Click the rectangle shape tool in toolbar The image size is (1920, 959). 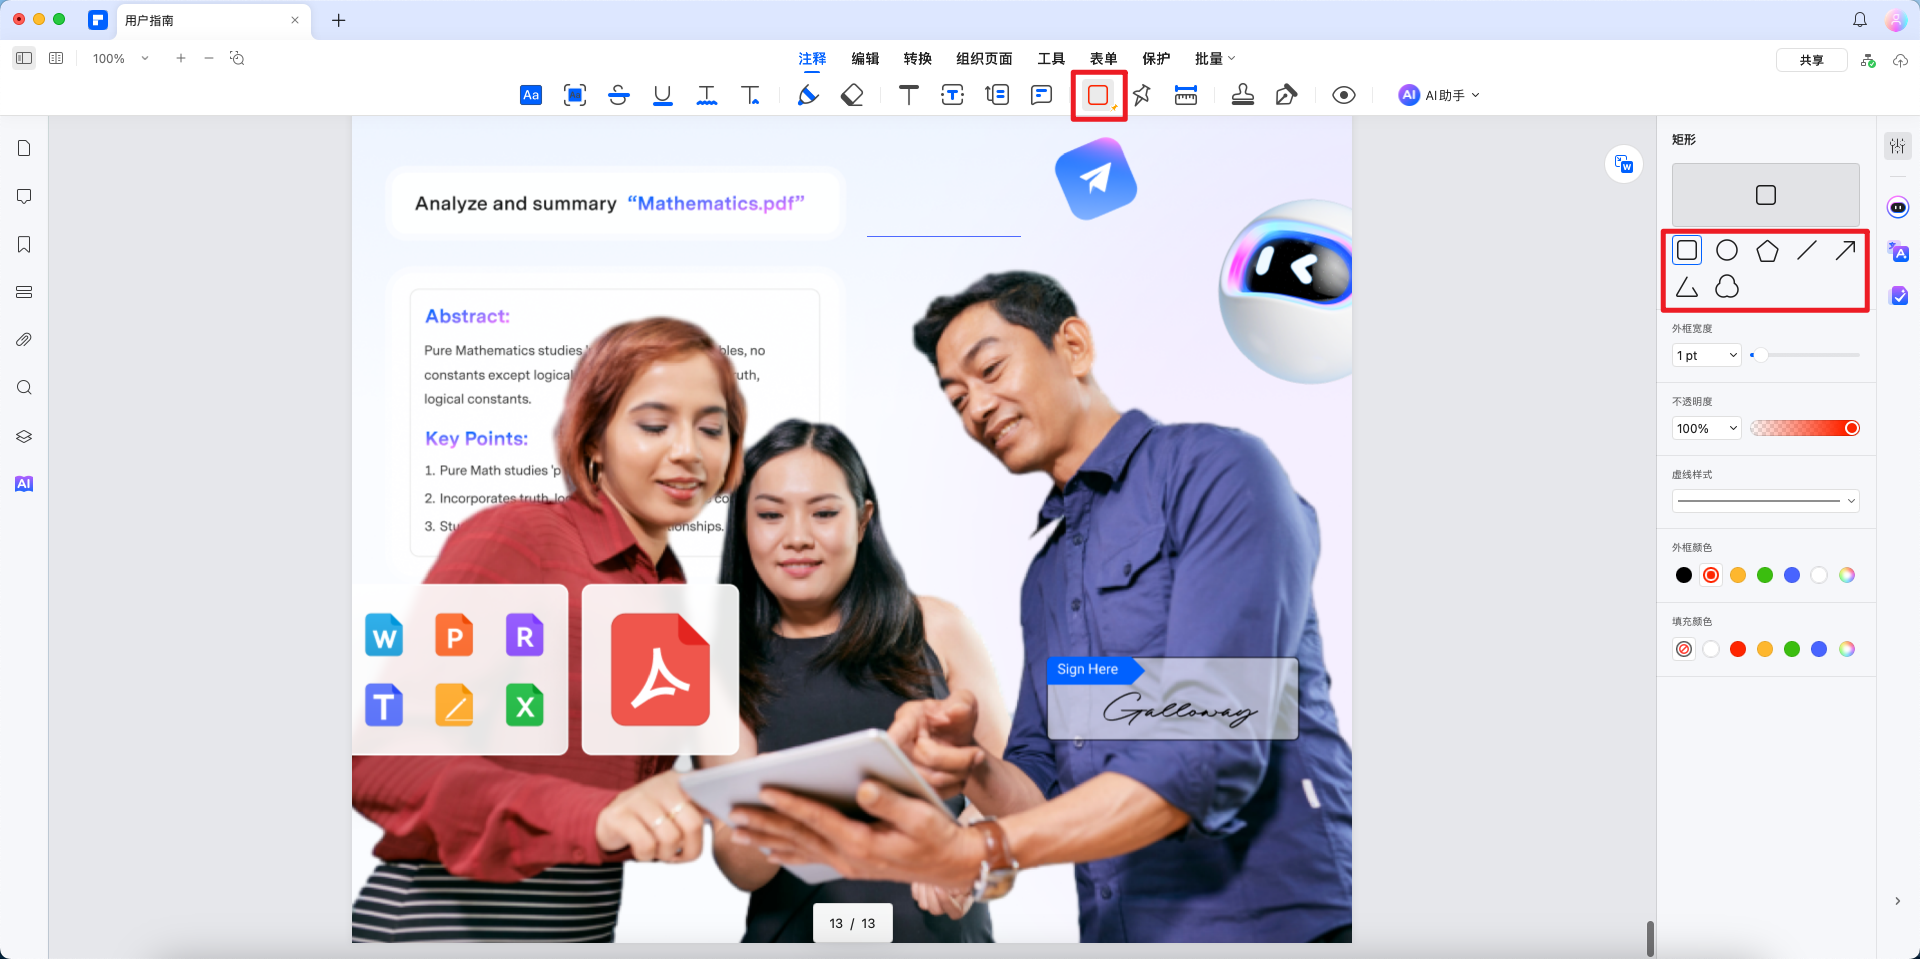coord(1099,95)
